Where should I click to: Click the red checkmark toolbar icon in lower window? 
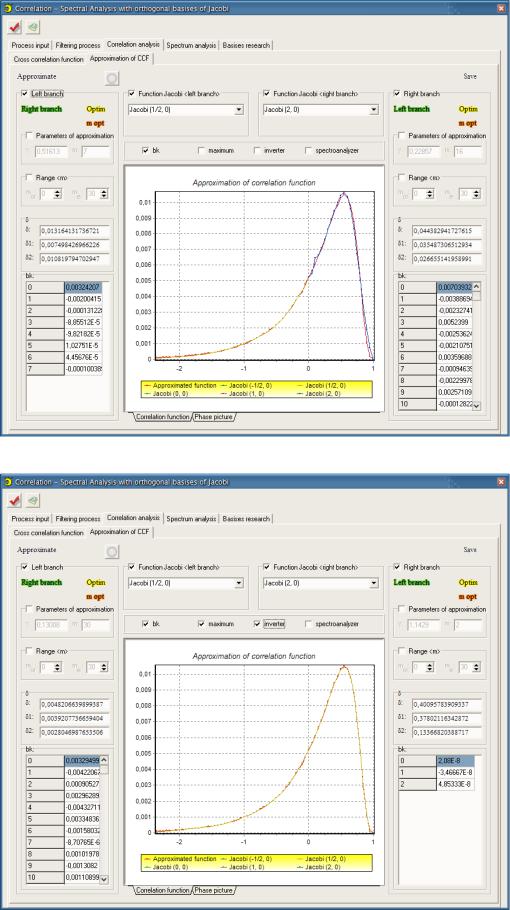pyautogui.click(x=15, y=500)
